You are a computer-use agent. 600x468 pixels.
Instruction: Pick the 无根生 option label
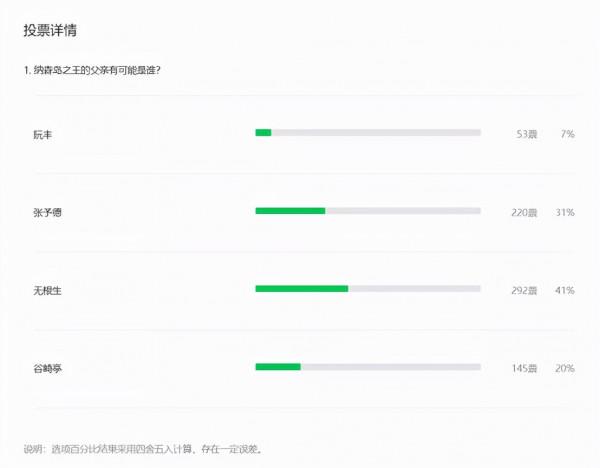coord(47,290)
